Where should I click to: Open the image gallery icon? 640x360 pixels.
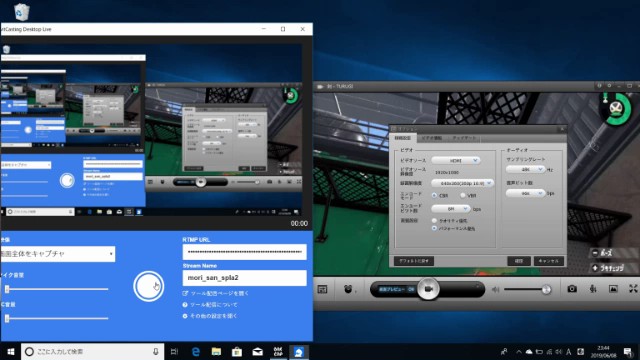pos(613,289)
